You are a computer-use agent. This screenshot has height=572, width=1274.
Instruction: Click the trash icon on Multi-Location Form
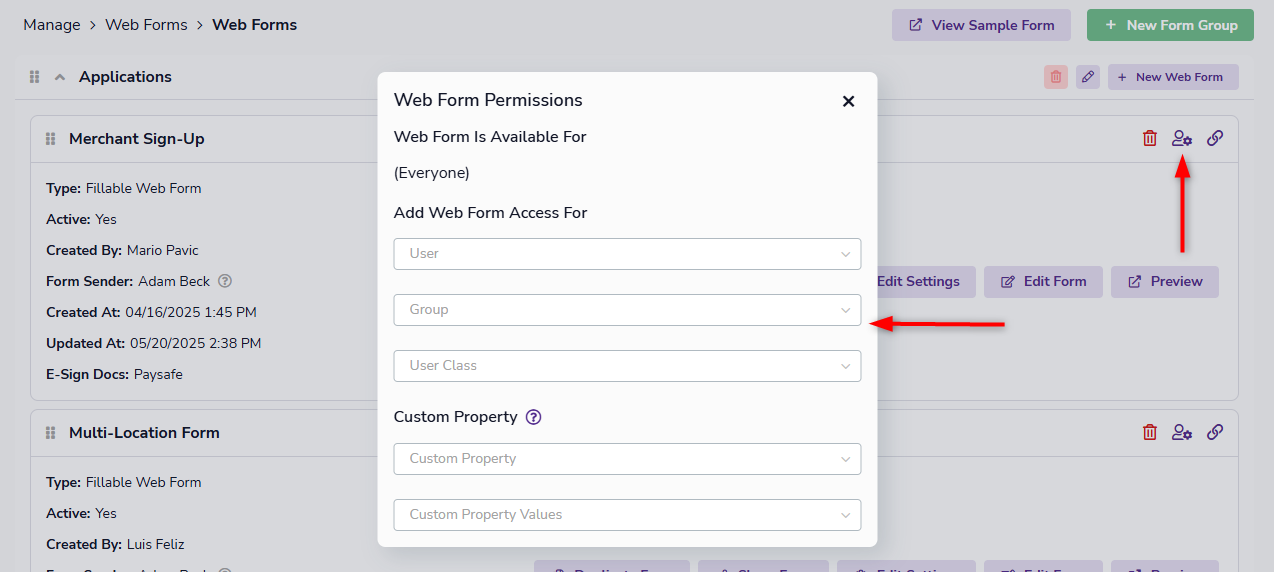point(1150,433)
